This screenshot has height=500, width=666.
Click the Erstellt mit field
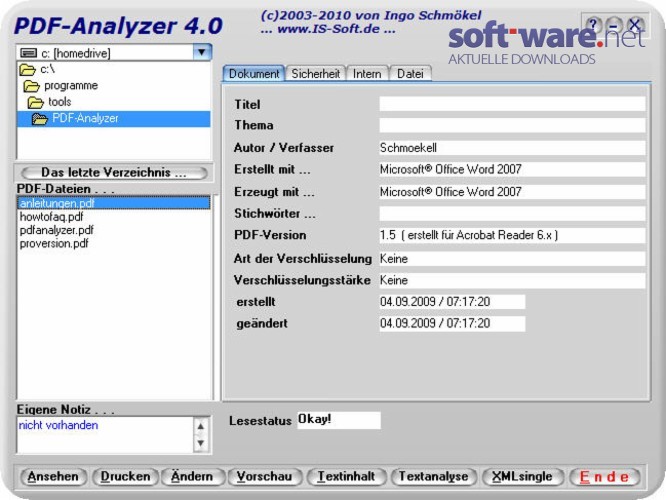point(512,169)
